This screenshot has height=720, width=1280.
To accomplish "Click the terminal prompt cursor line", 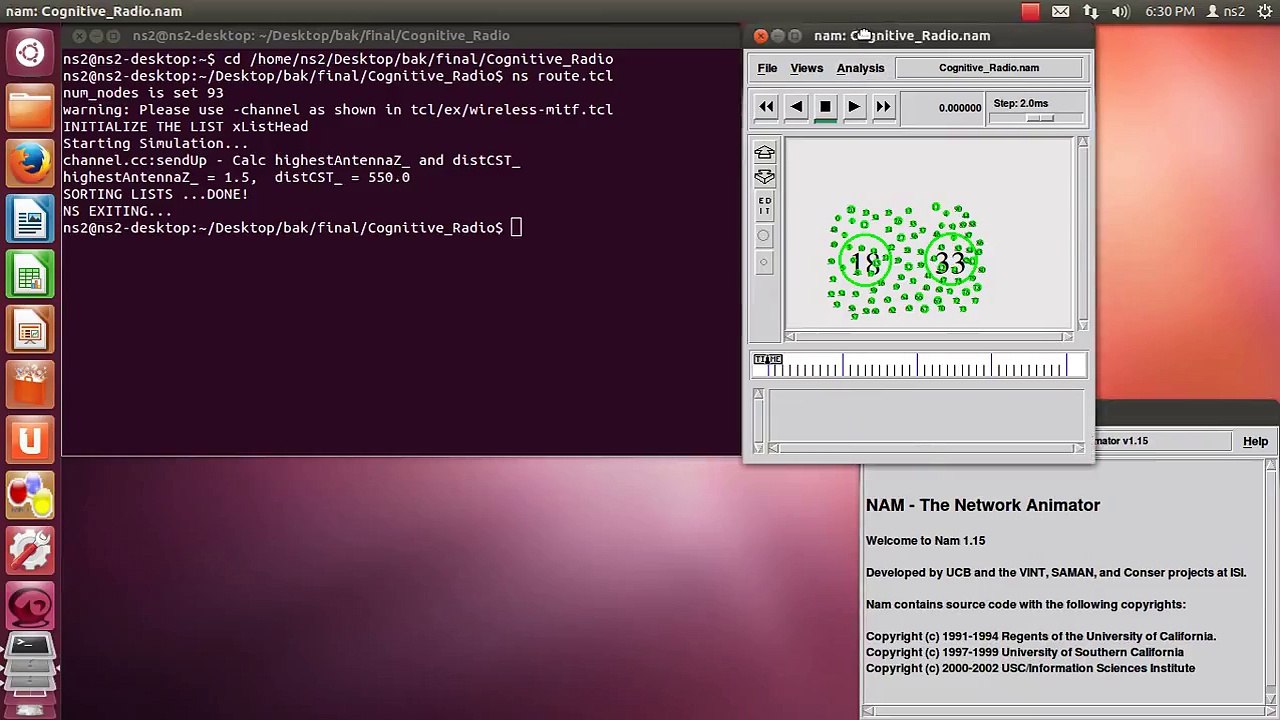I will pos(292,228).
